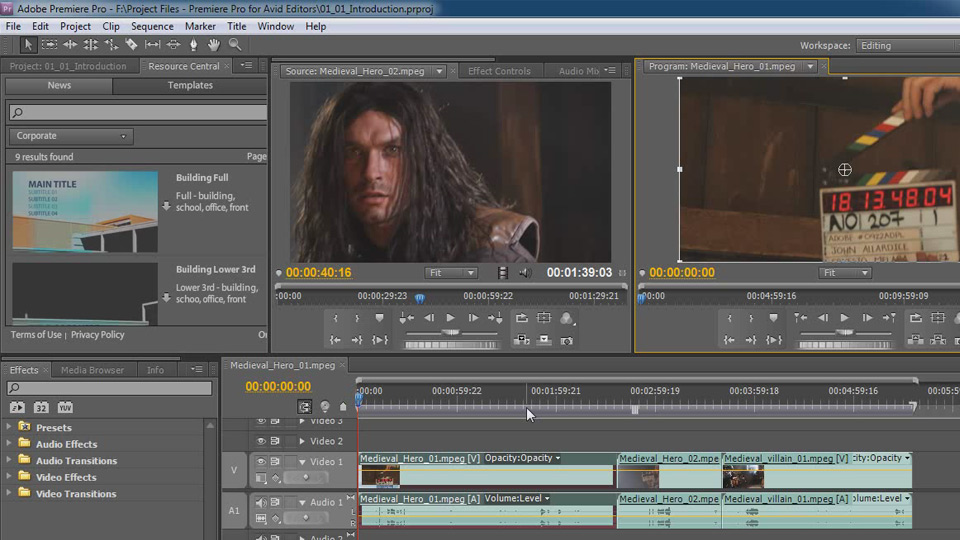This screenshot has width=960, height=540.
Task: Select the Selection arrow tool
Action: click(28, 45)
